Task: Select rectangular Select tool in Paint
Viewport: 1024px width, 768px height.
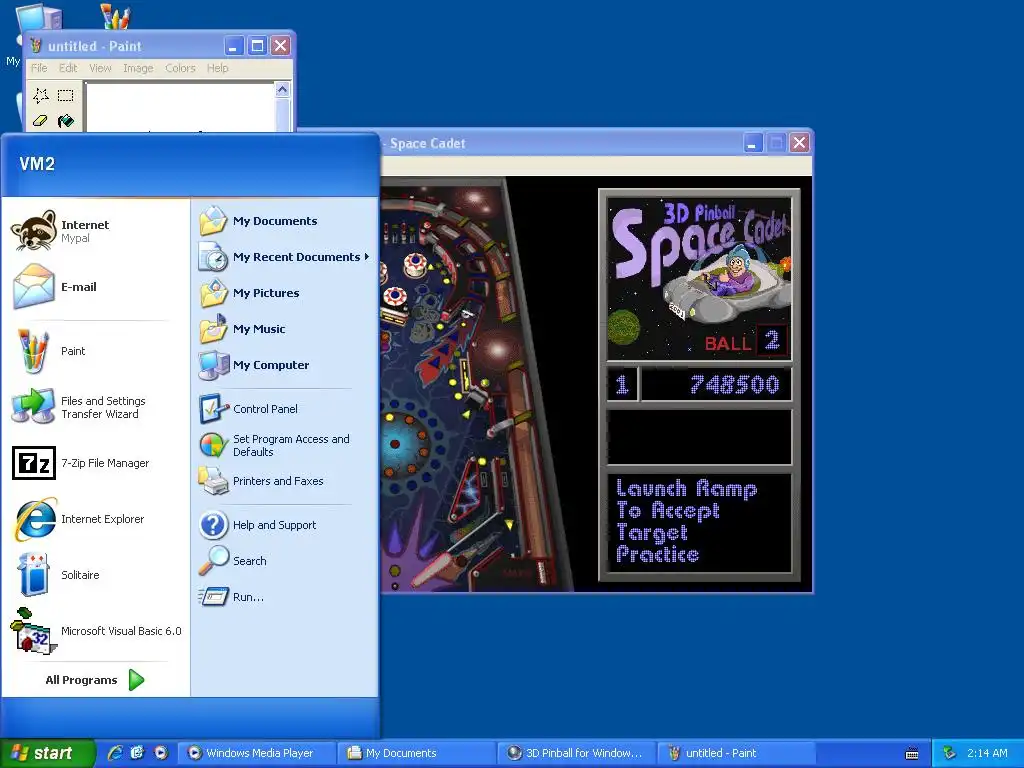Action: [x=65, y=95]
